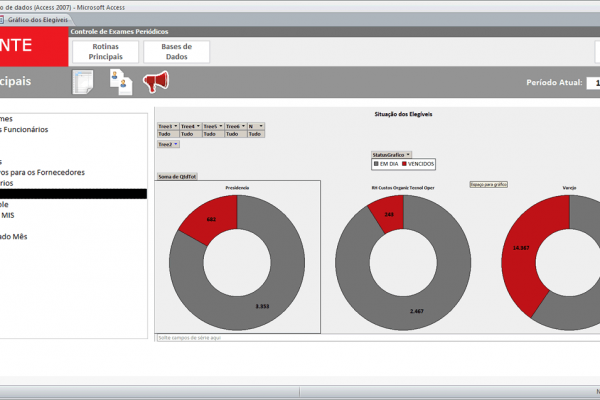Open the Tree4 filter dropdown
600x400 pixels.
tap(196, 127)
